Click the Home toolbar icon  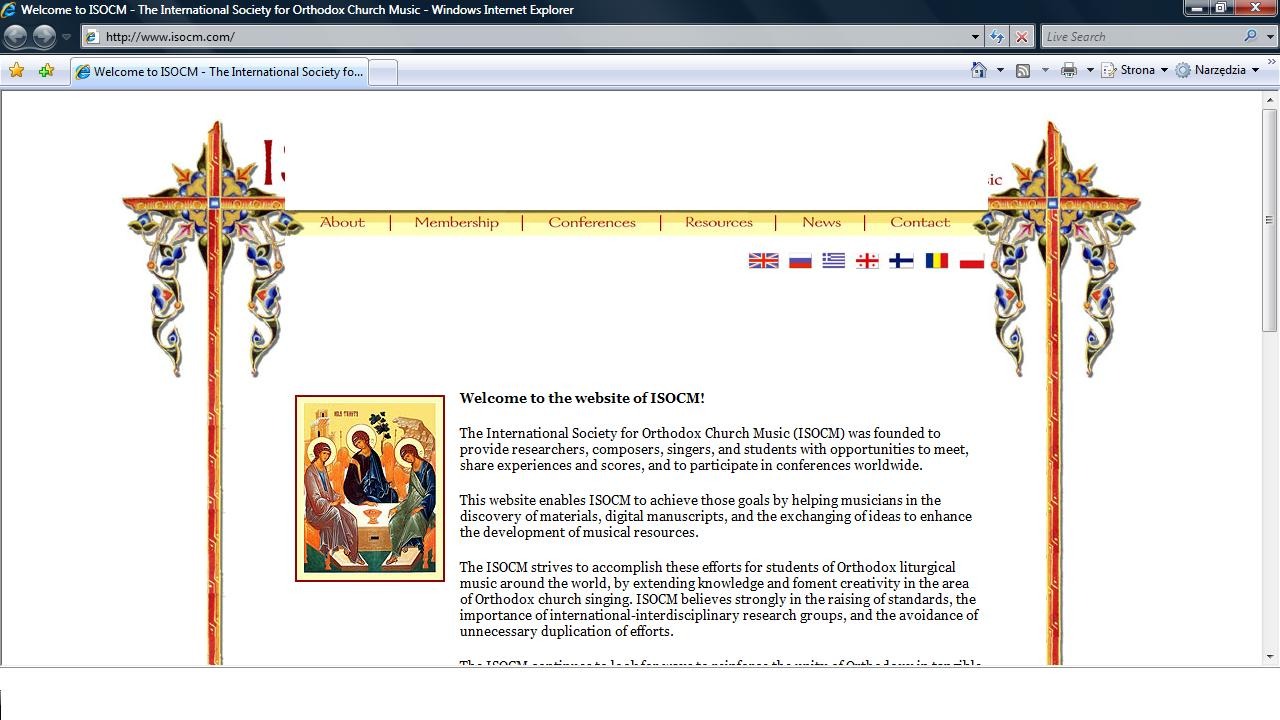pos(979,70)
